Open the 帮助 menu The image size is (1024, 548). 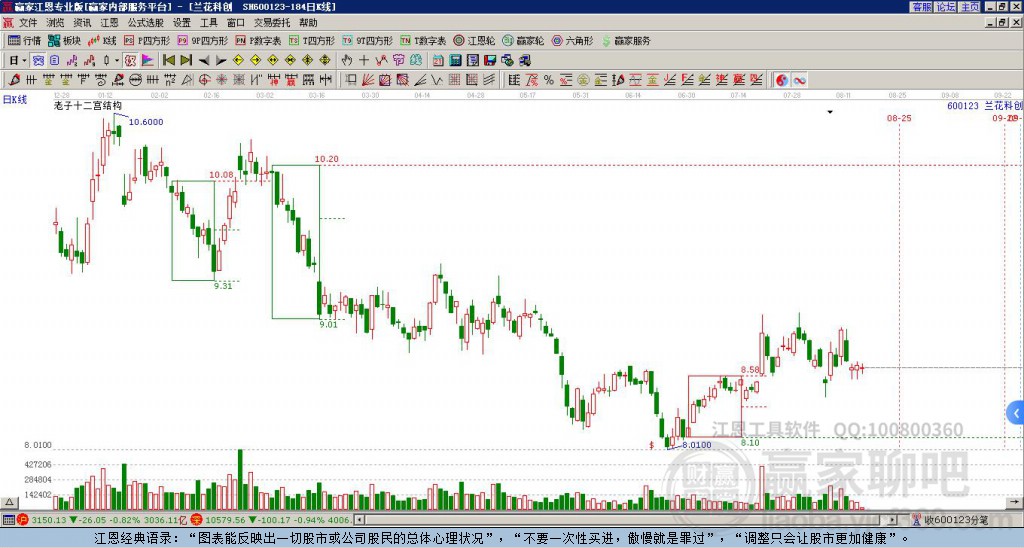click(x=308, y=23)
